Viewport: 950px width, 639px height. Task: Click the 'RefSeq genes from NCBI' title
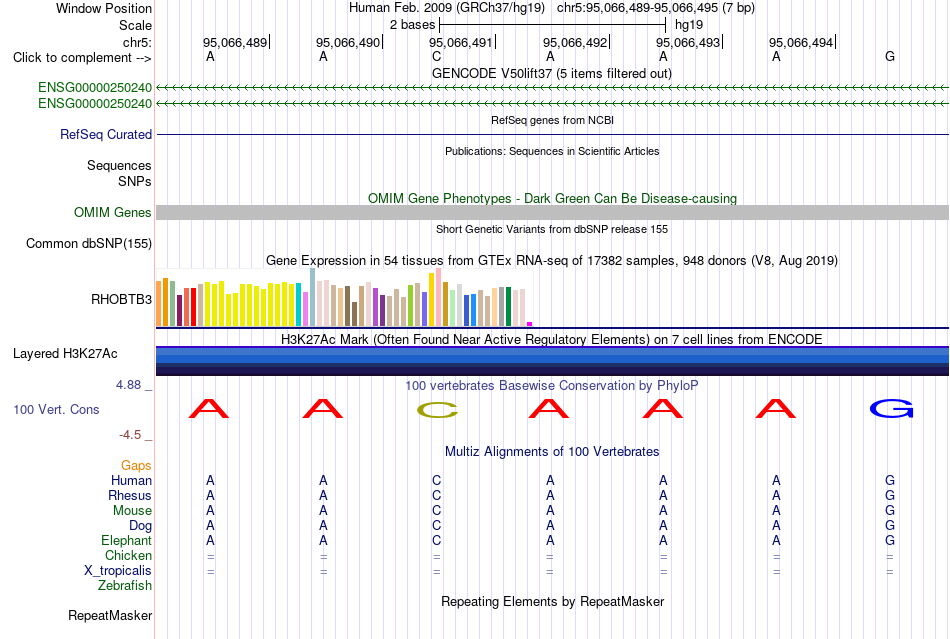click(552, 120)
